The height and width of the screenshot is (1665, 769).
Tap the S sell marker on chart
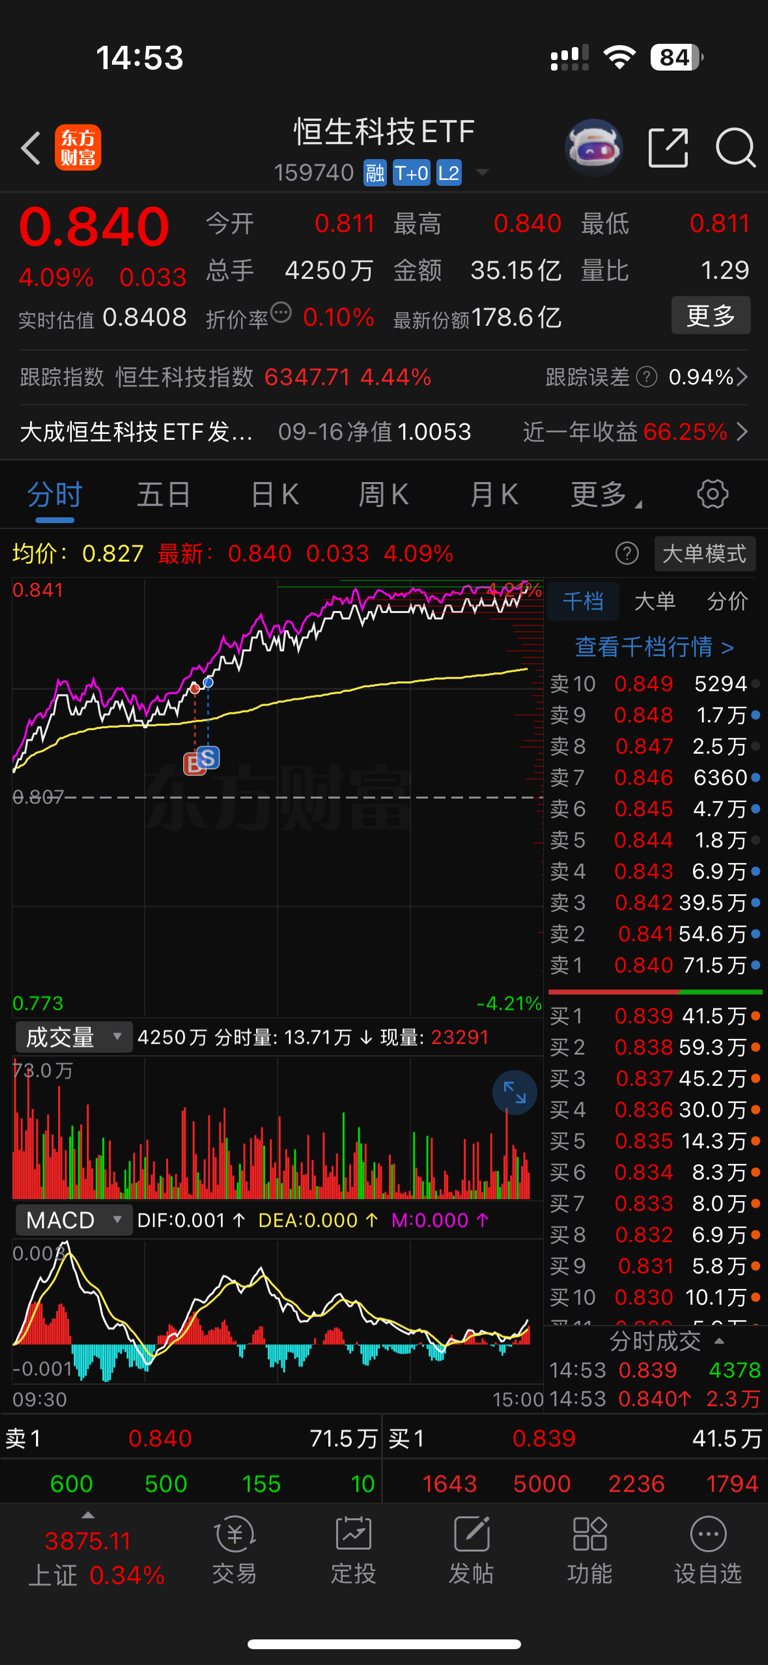(208, 757)
